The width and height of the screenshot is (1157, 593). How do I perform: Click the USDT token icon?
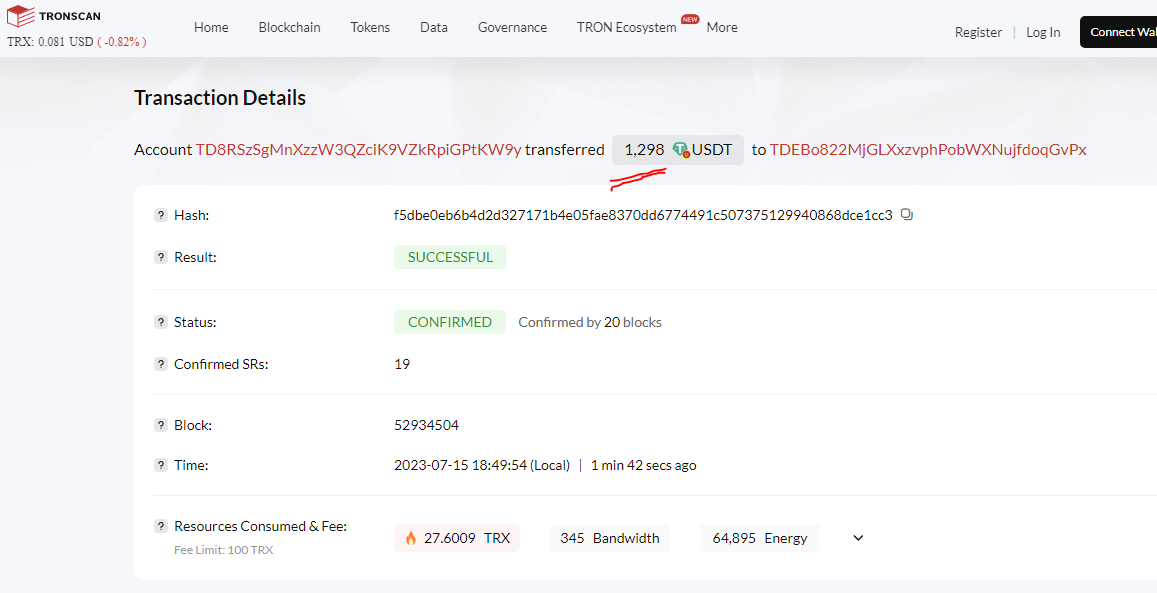pyautogui.click(x=681, y=150)
